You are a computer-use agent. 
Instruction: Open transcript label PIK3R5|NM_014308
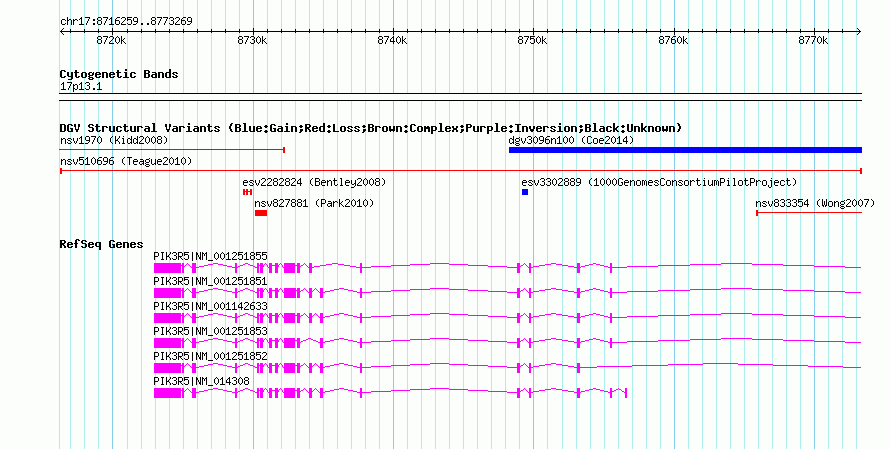[201, 381]
